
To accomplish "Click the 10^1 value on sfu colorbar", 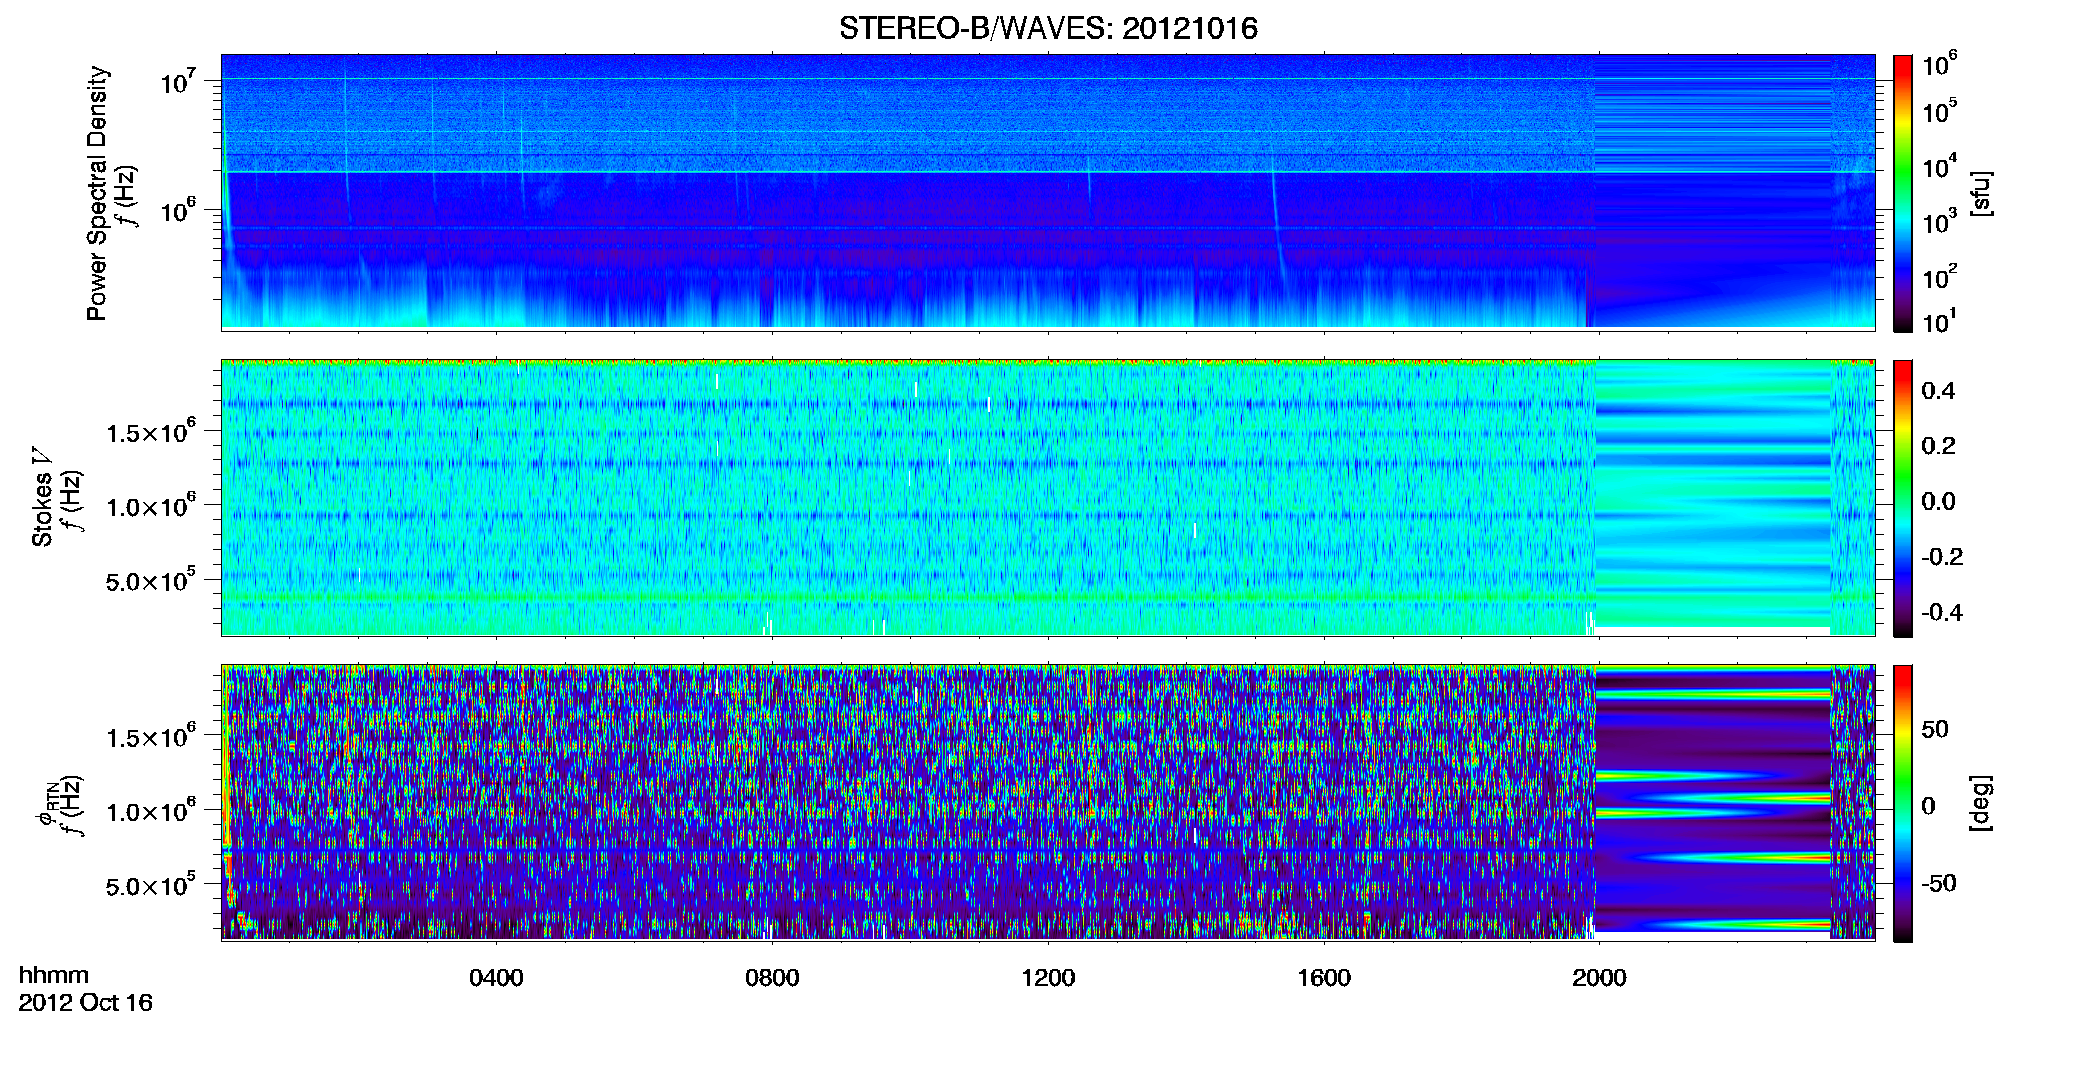I will point(1939,321).
